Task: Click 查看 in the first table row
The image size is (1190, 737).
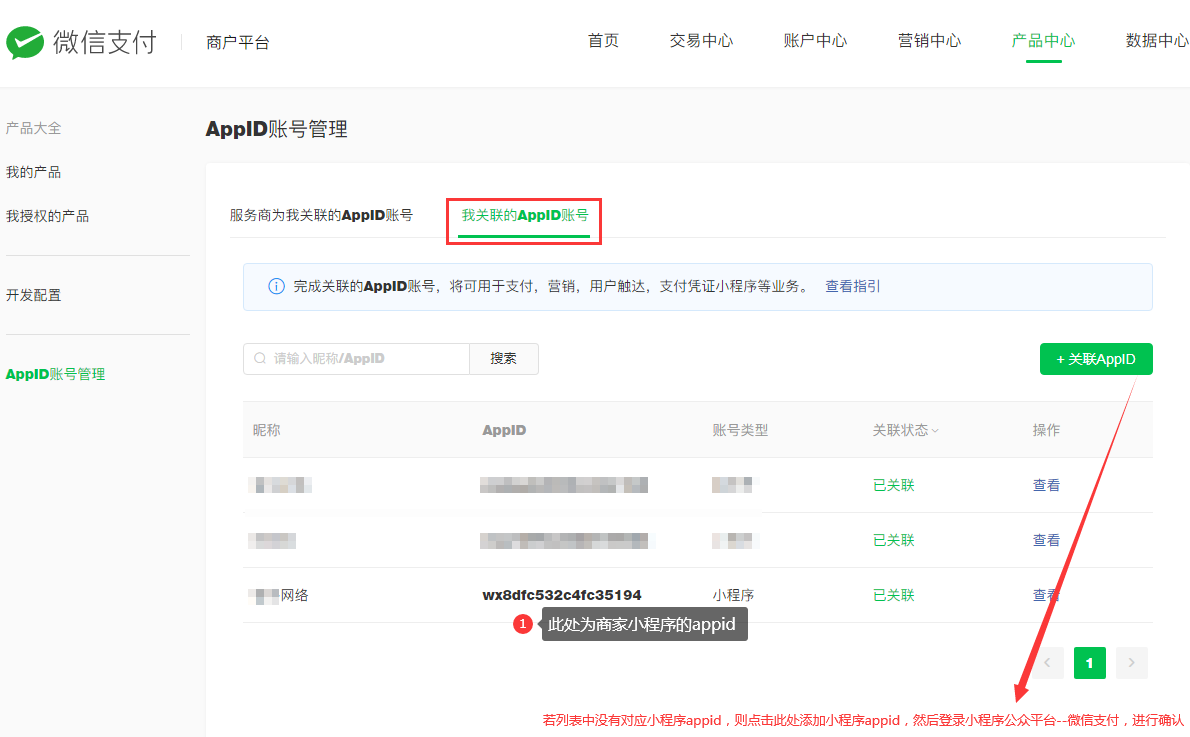Action: click(x=1046, y=485)
